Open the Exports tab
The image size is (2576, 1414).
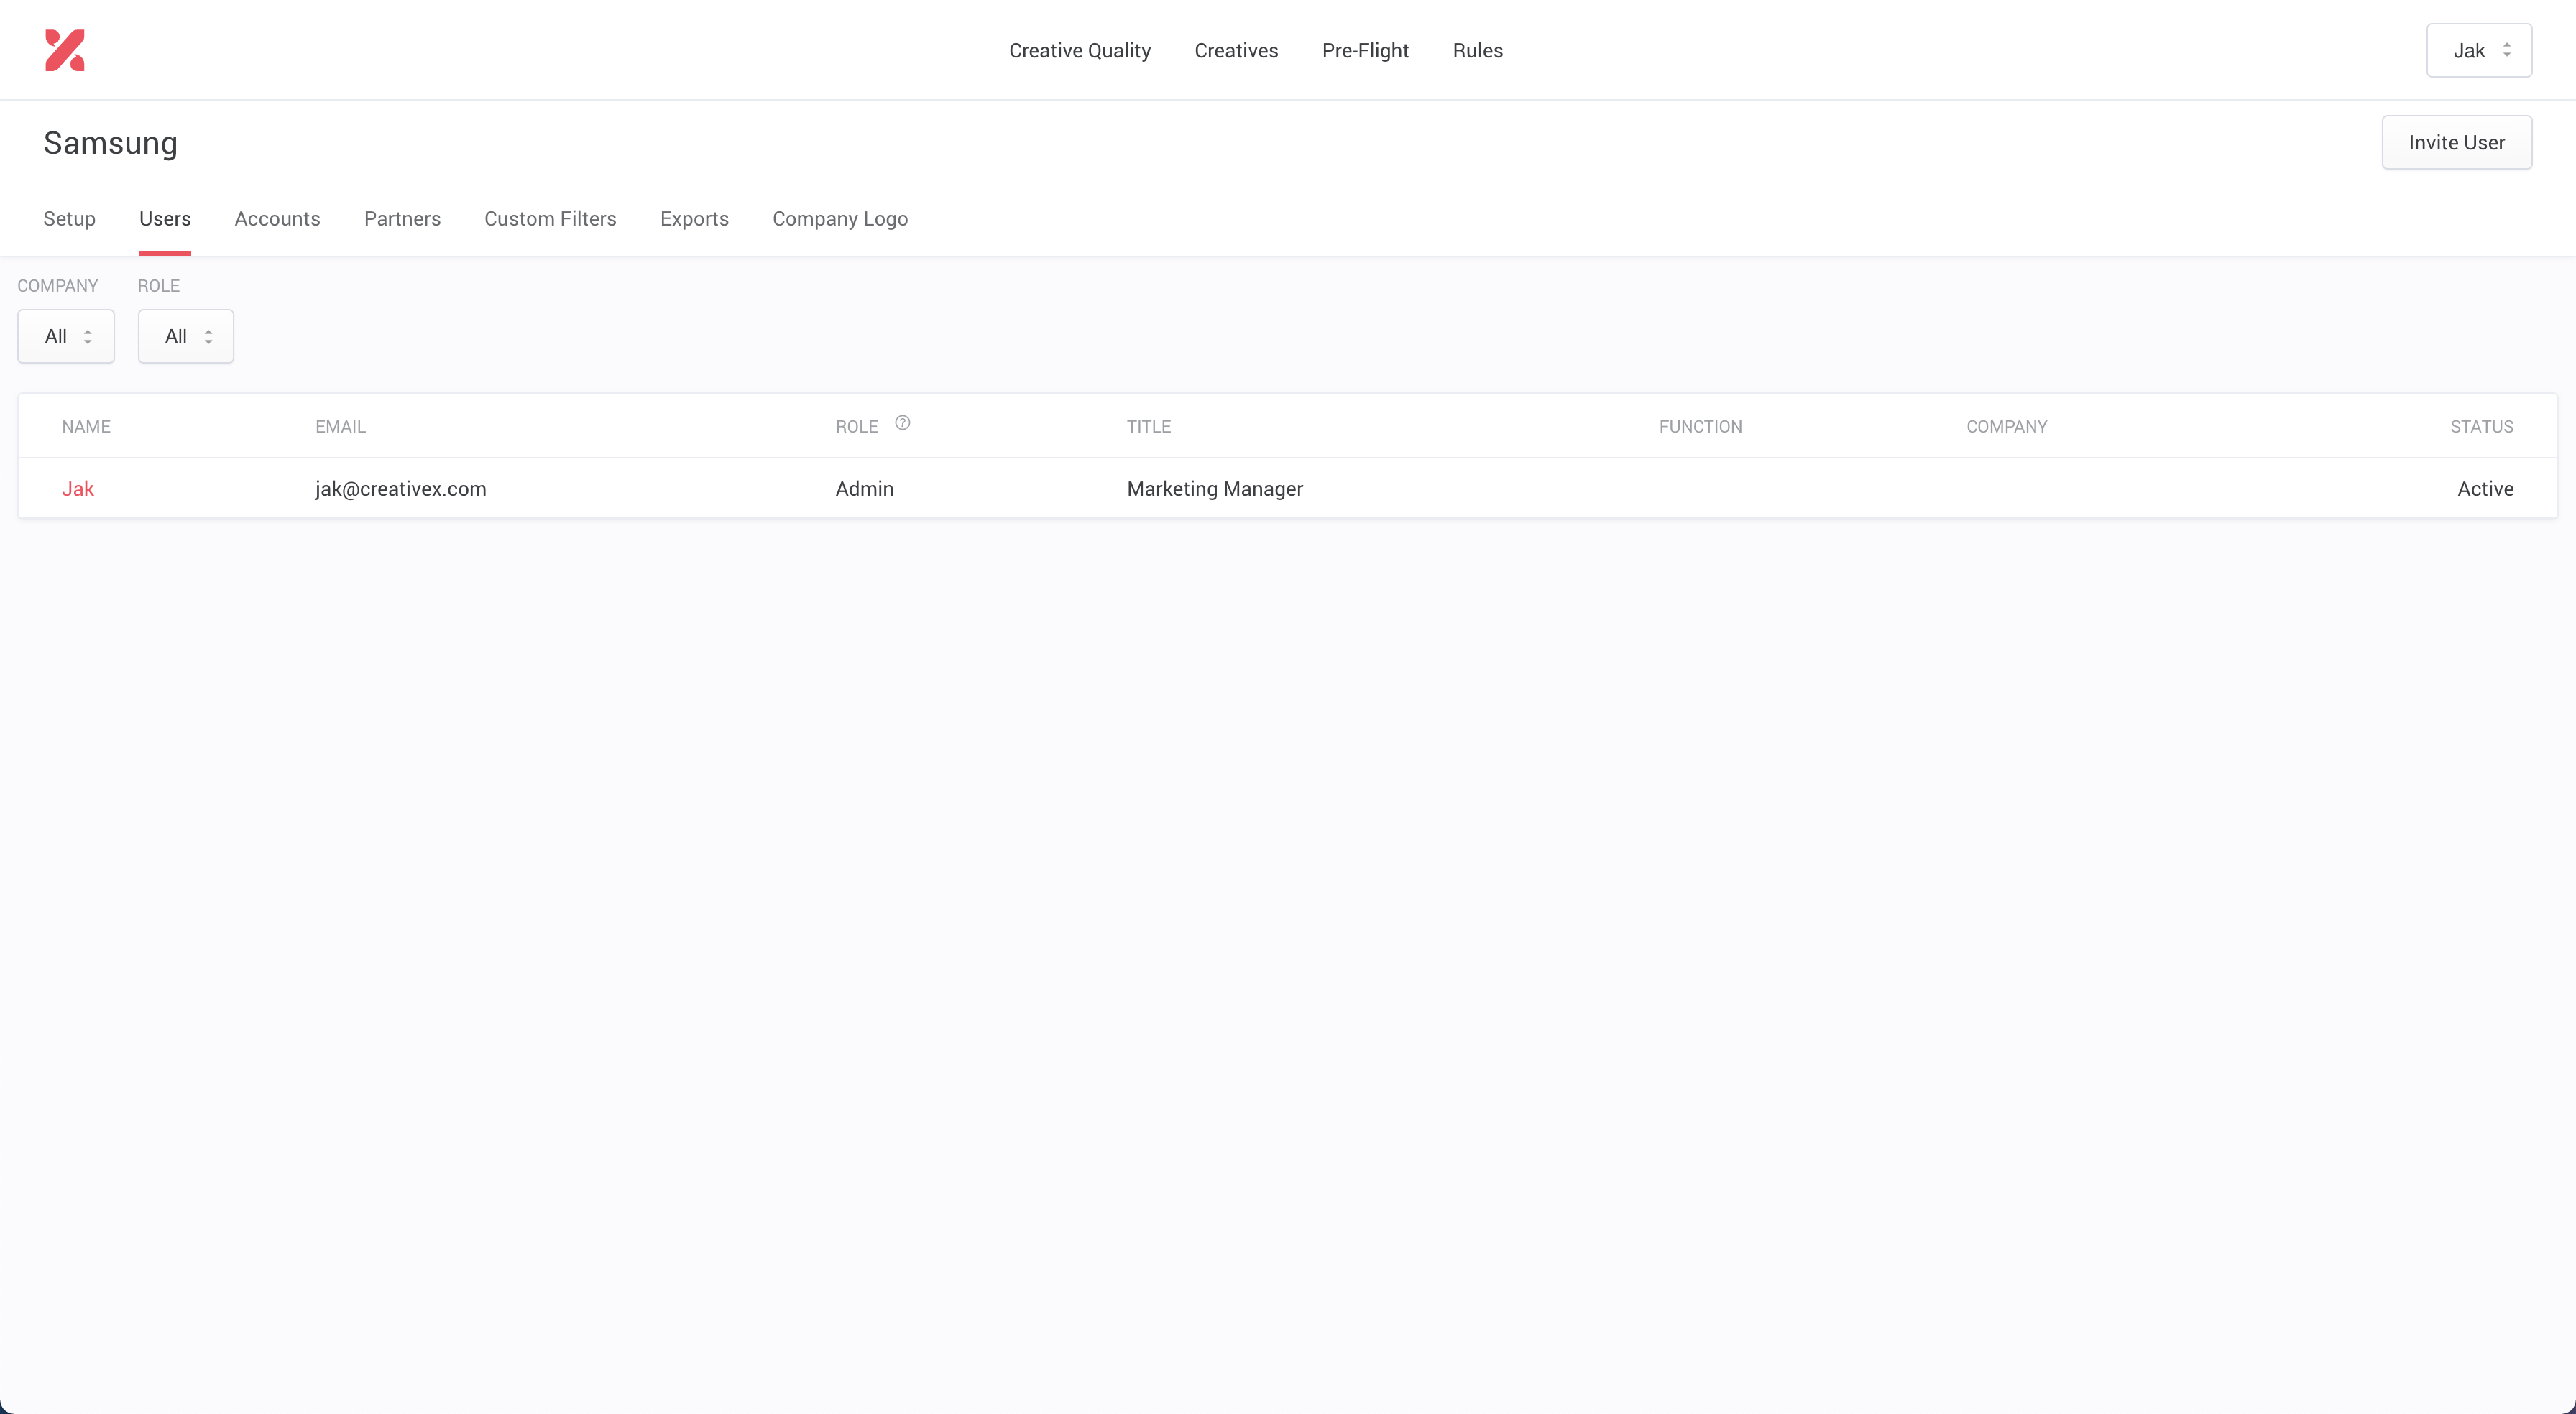click(x=694, y=219)
